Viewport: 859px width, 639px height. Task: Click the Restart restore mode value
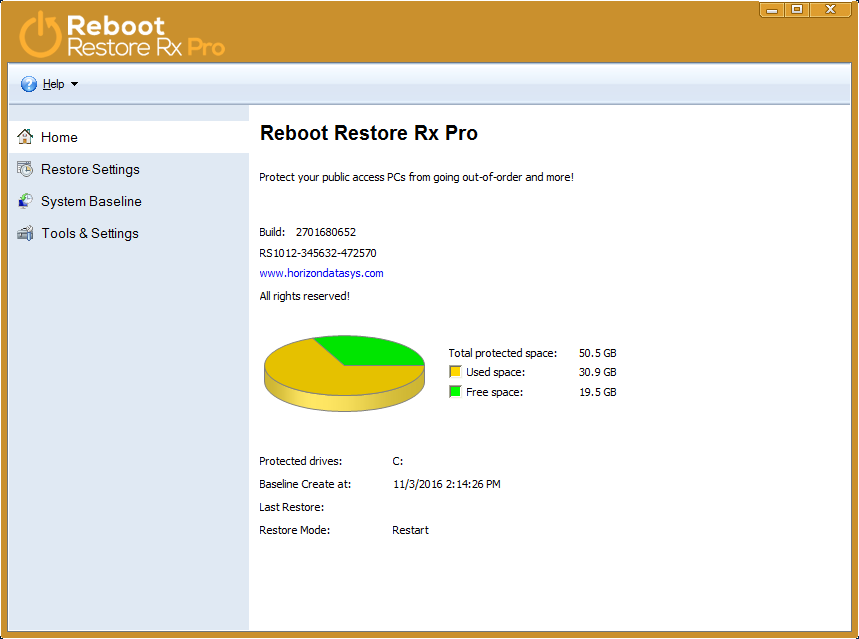pyautogui.click(x=410, y=530)
